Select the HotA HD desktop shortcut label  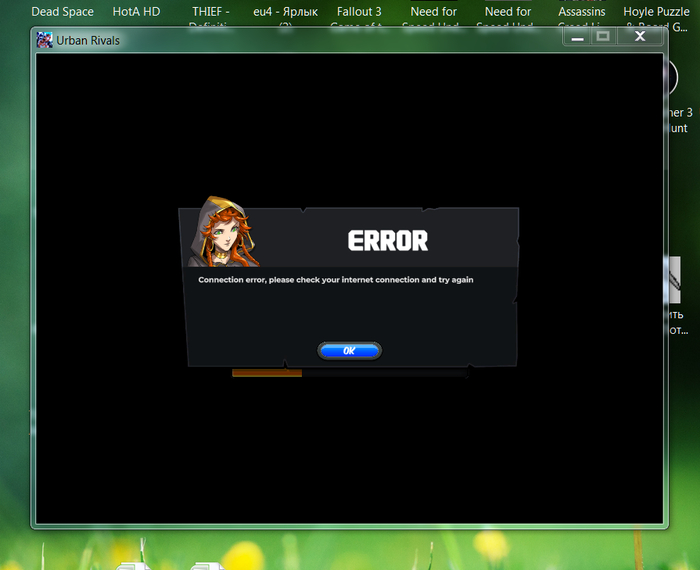click(136, 12)
